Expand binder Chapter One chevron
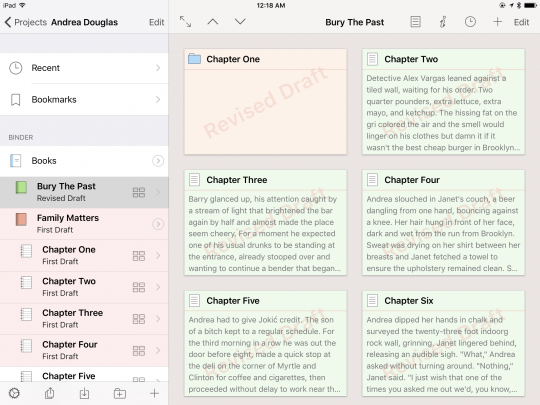Screen dimensions: 540x405 click(x=158, y=256)
